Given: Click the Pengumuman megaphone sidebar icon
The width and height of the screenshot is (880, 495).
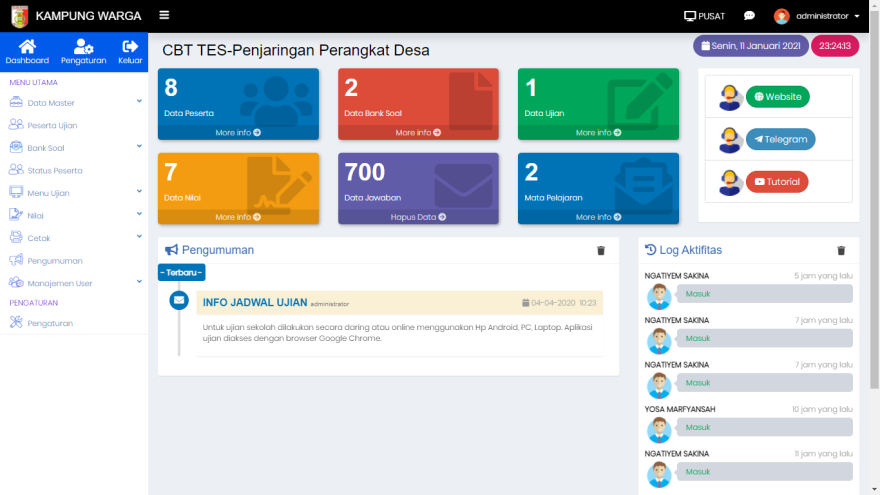Looking at the screenshot, I should 16,259.
